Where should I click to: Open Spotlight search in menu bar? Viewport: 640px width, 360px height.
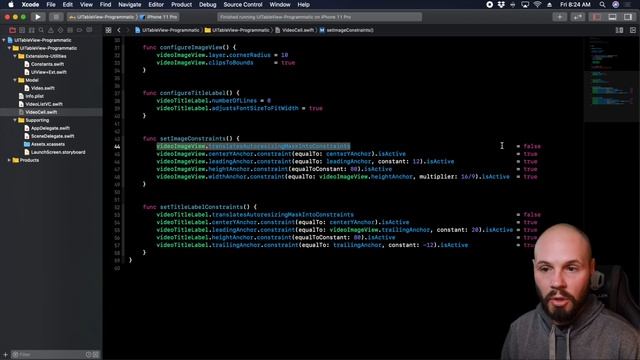[x=602, y=4]
